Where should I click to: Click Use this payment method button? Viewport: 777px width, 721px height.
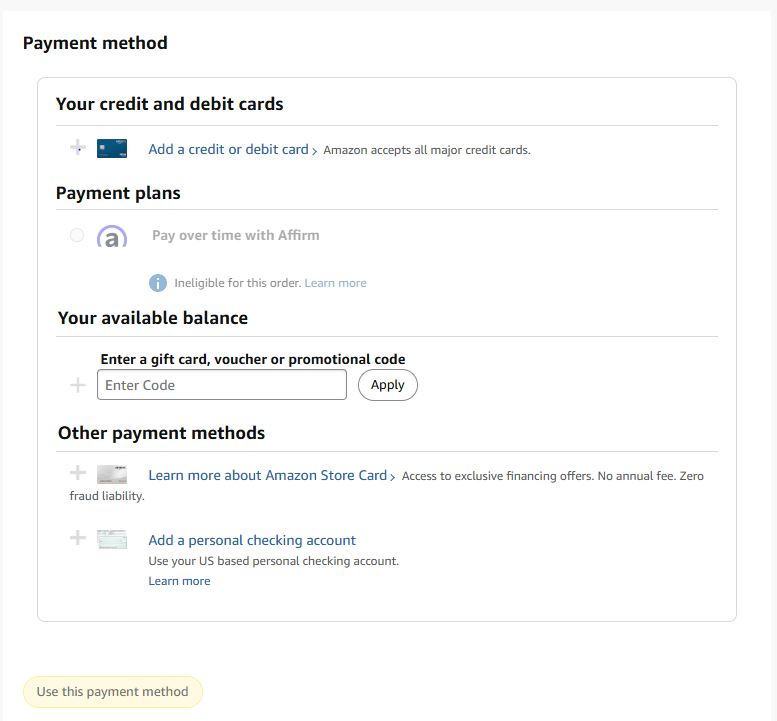112,692
